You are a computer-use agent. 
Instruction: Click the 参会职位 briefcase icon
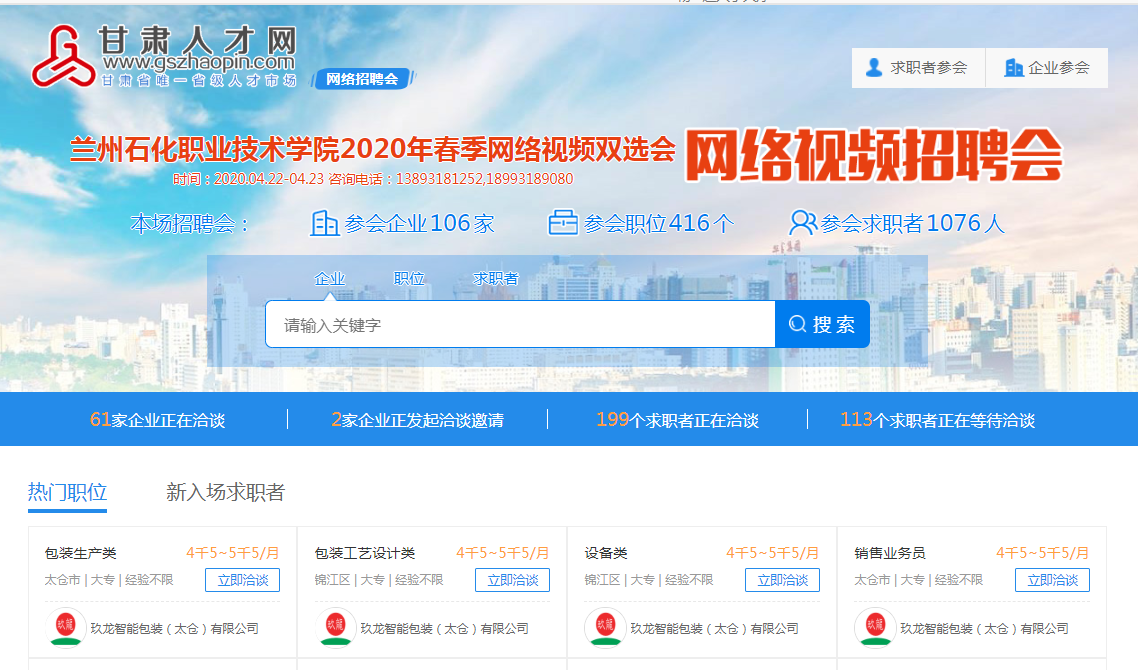(x=562, y=223)
